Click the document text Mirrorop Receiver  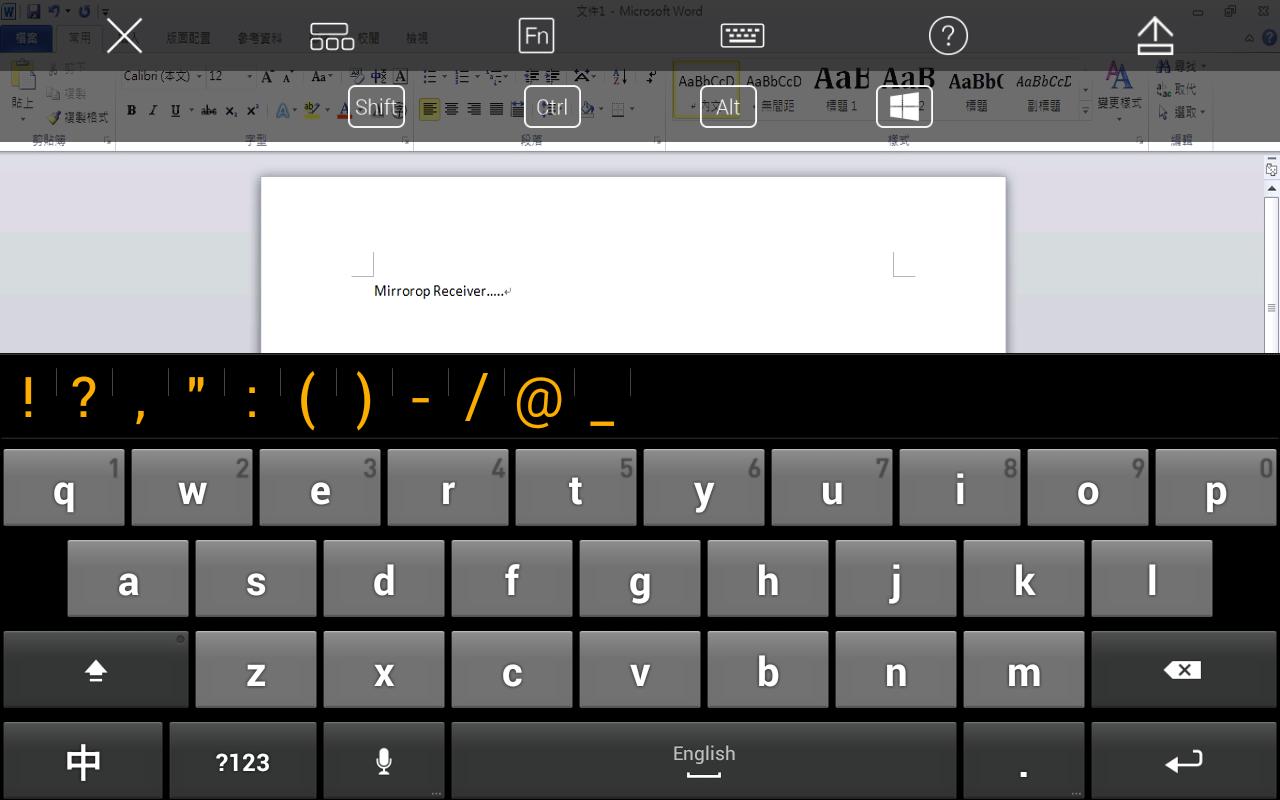pos(430,291)
